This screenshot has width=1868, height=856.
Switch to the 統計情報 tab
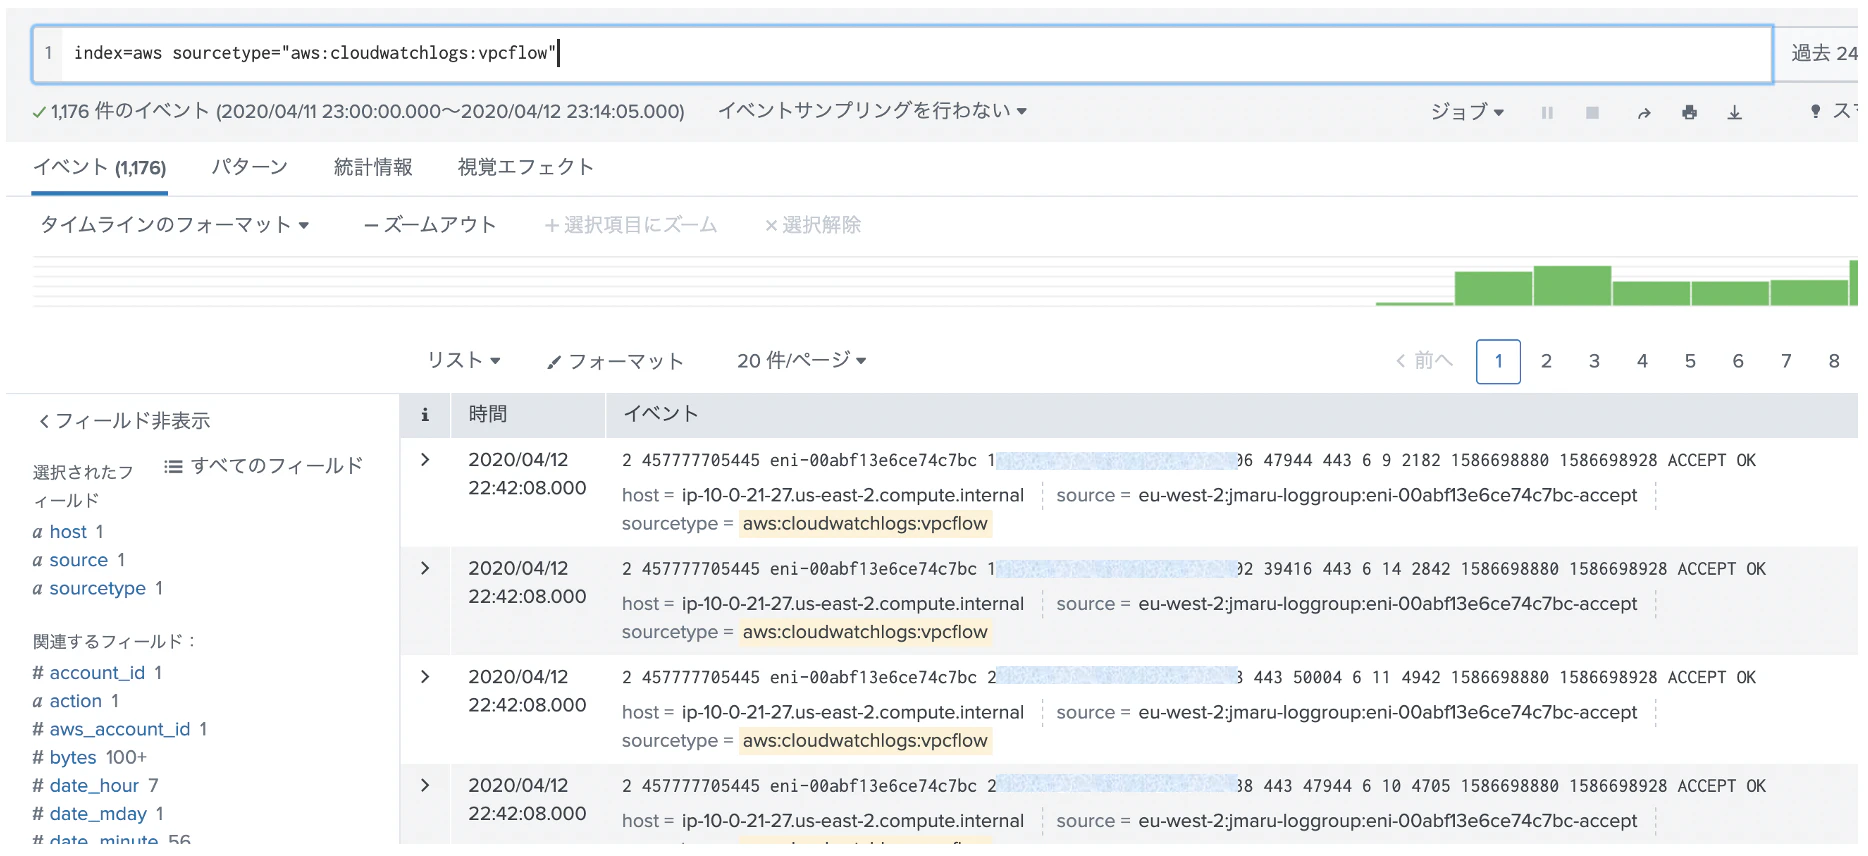click(x=373, y=167)
